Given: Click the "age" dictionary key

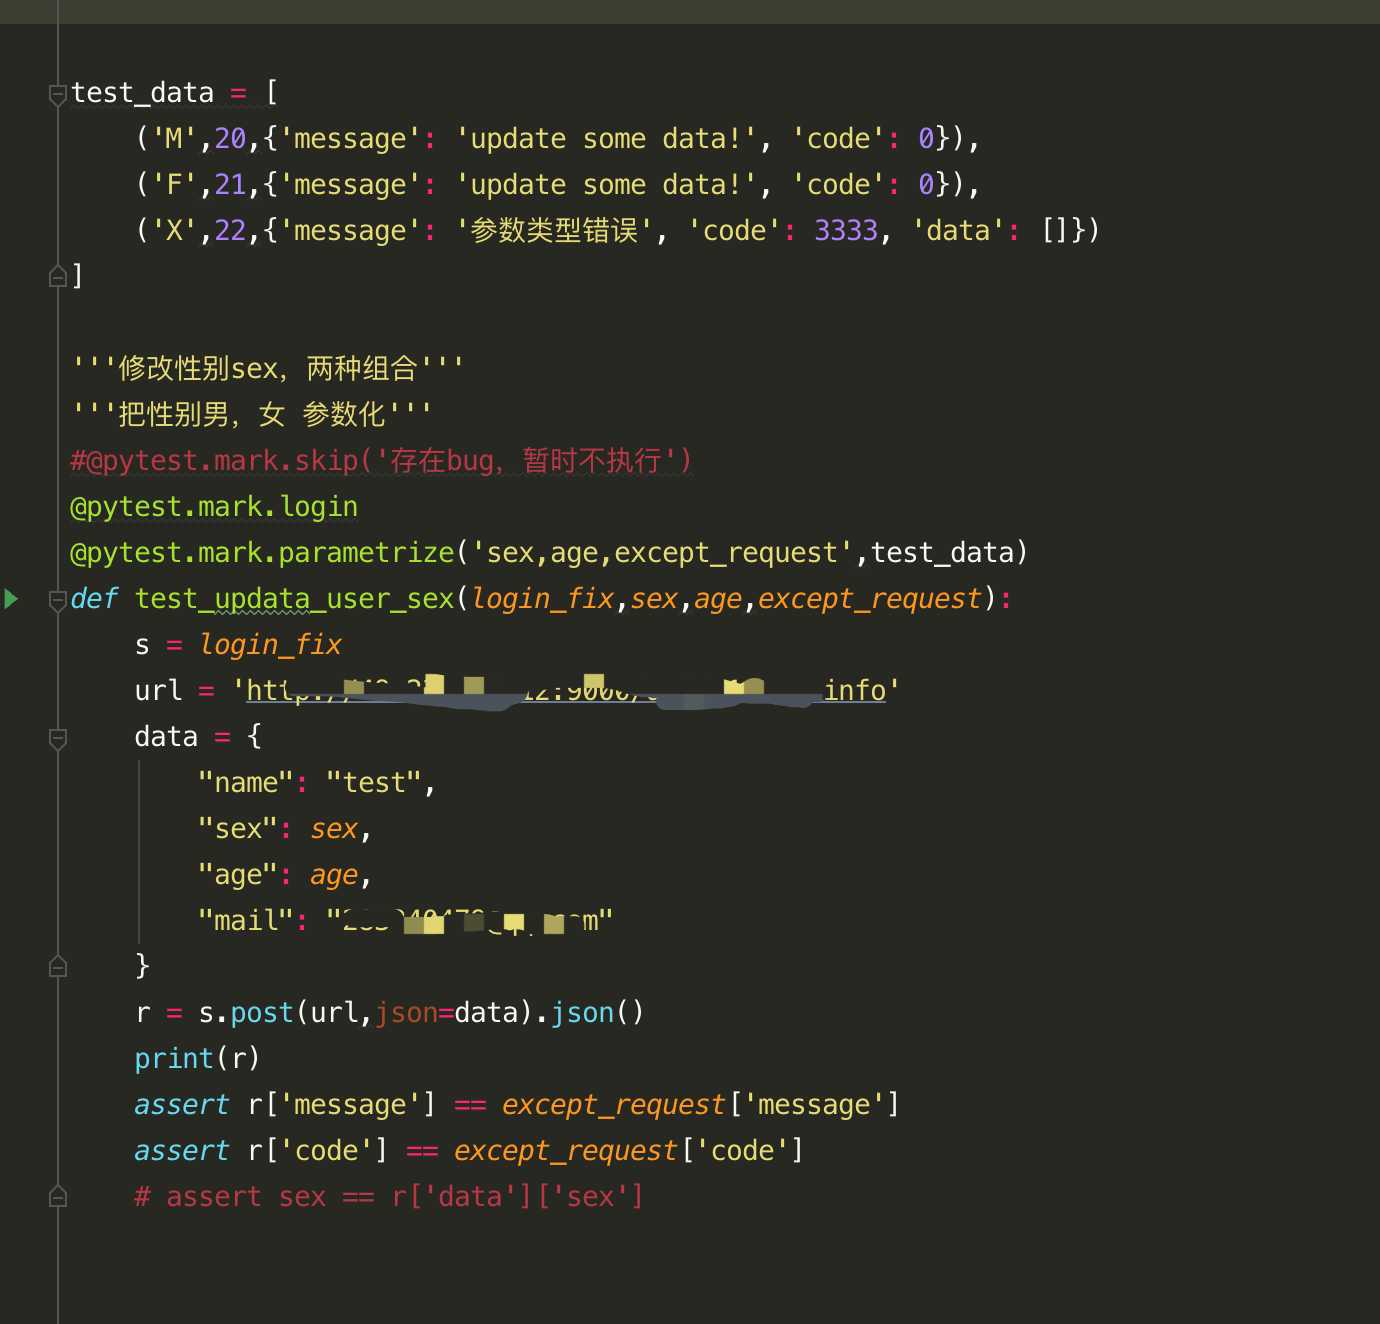Looking at the screenshot, I should click(x=238, y=875).
